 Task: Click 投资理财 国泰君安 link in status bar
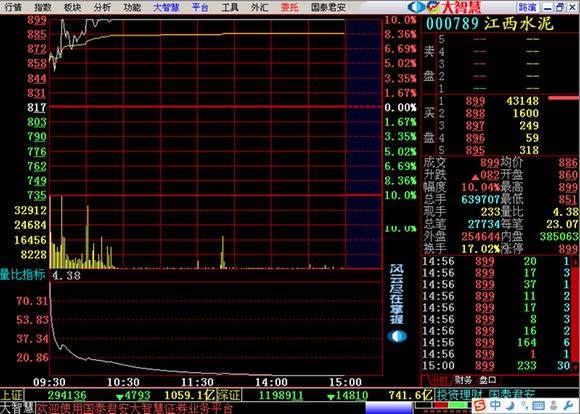point(486,394)
